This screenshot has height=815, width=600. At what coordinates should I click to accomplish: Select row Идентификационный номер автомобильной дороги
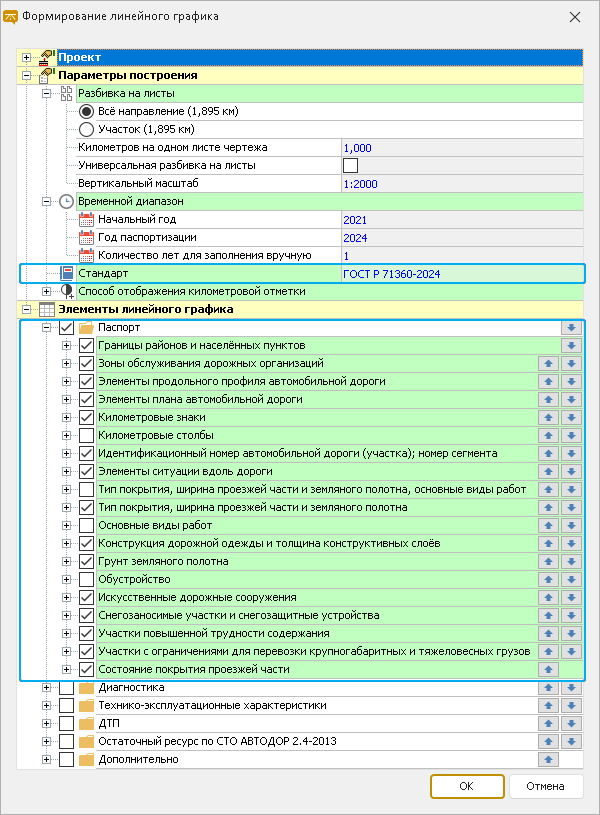point(317,454)
